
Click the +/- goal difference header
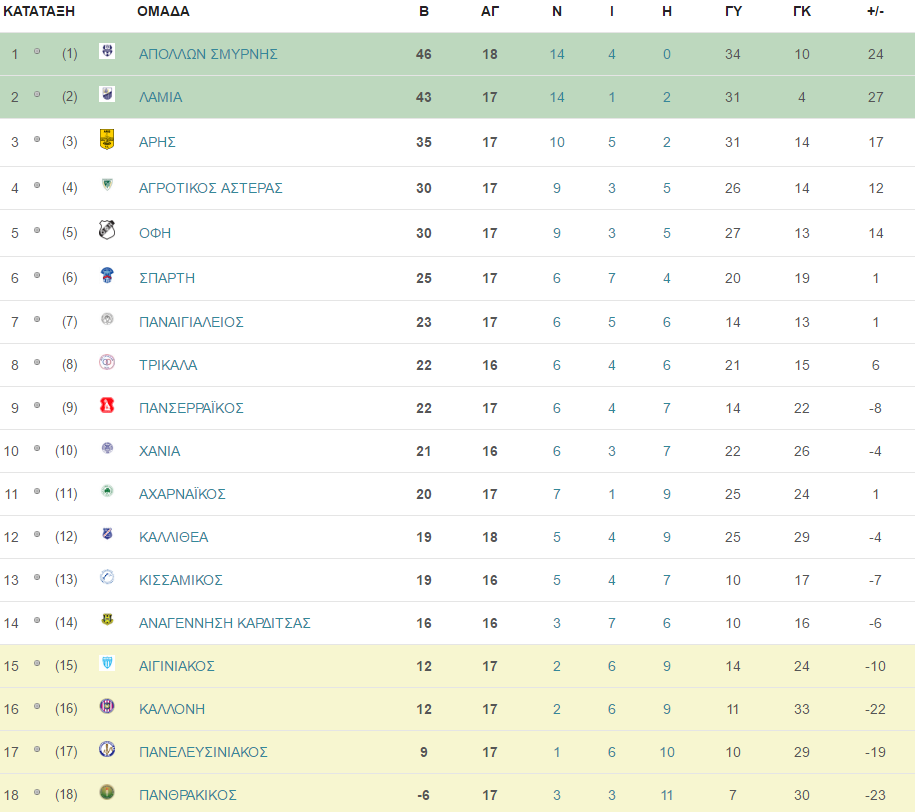pyautogui.click(x=875, y=11)
